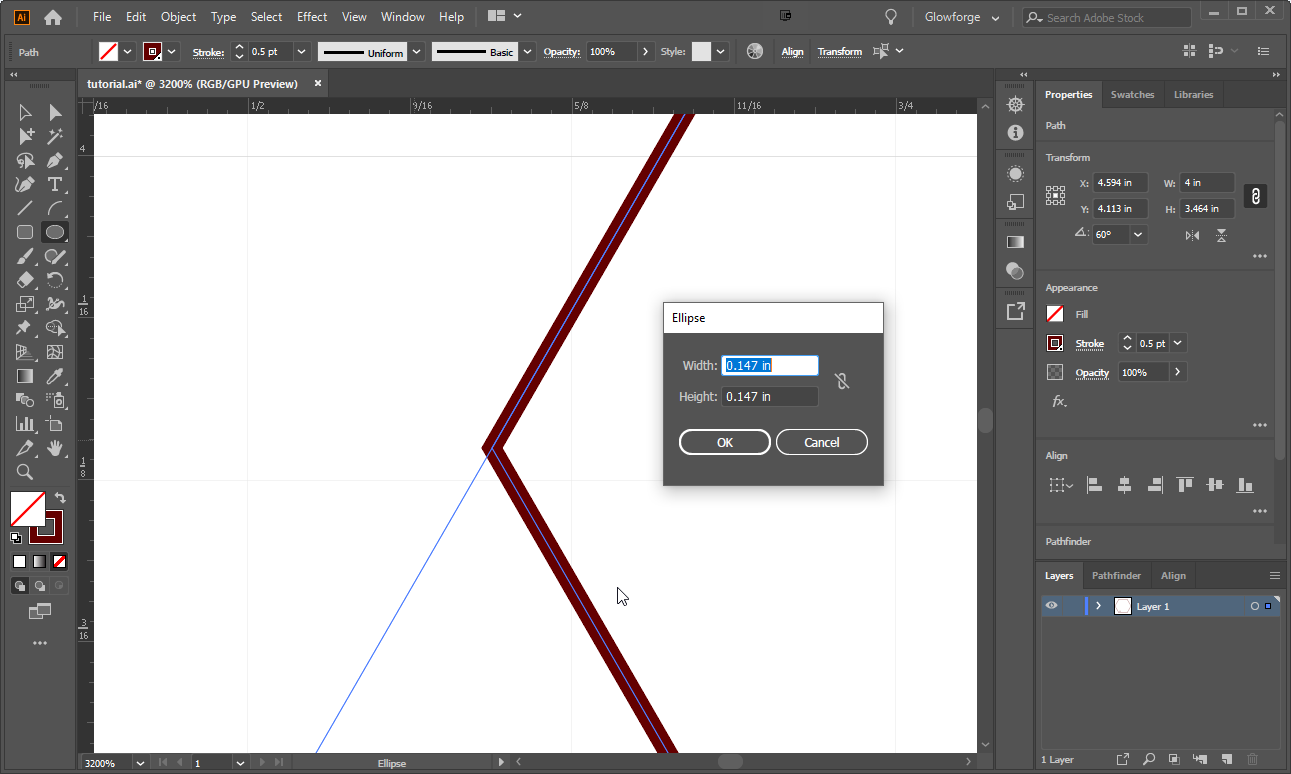The width and height of the screenshot is (1291, 774).
Task: Select the Rotate tool
Action: coord(55,278)
